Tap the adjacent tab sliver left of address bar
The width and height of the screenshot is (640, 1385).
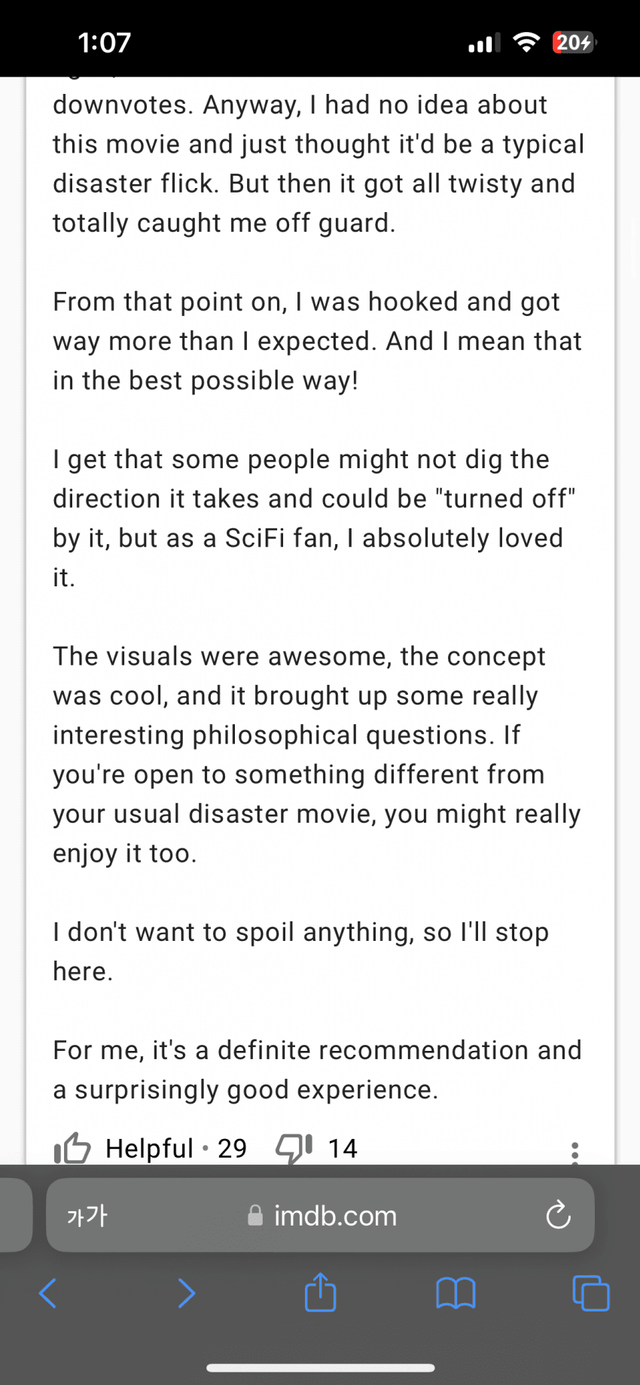tap(14, 1215)
